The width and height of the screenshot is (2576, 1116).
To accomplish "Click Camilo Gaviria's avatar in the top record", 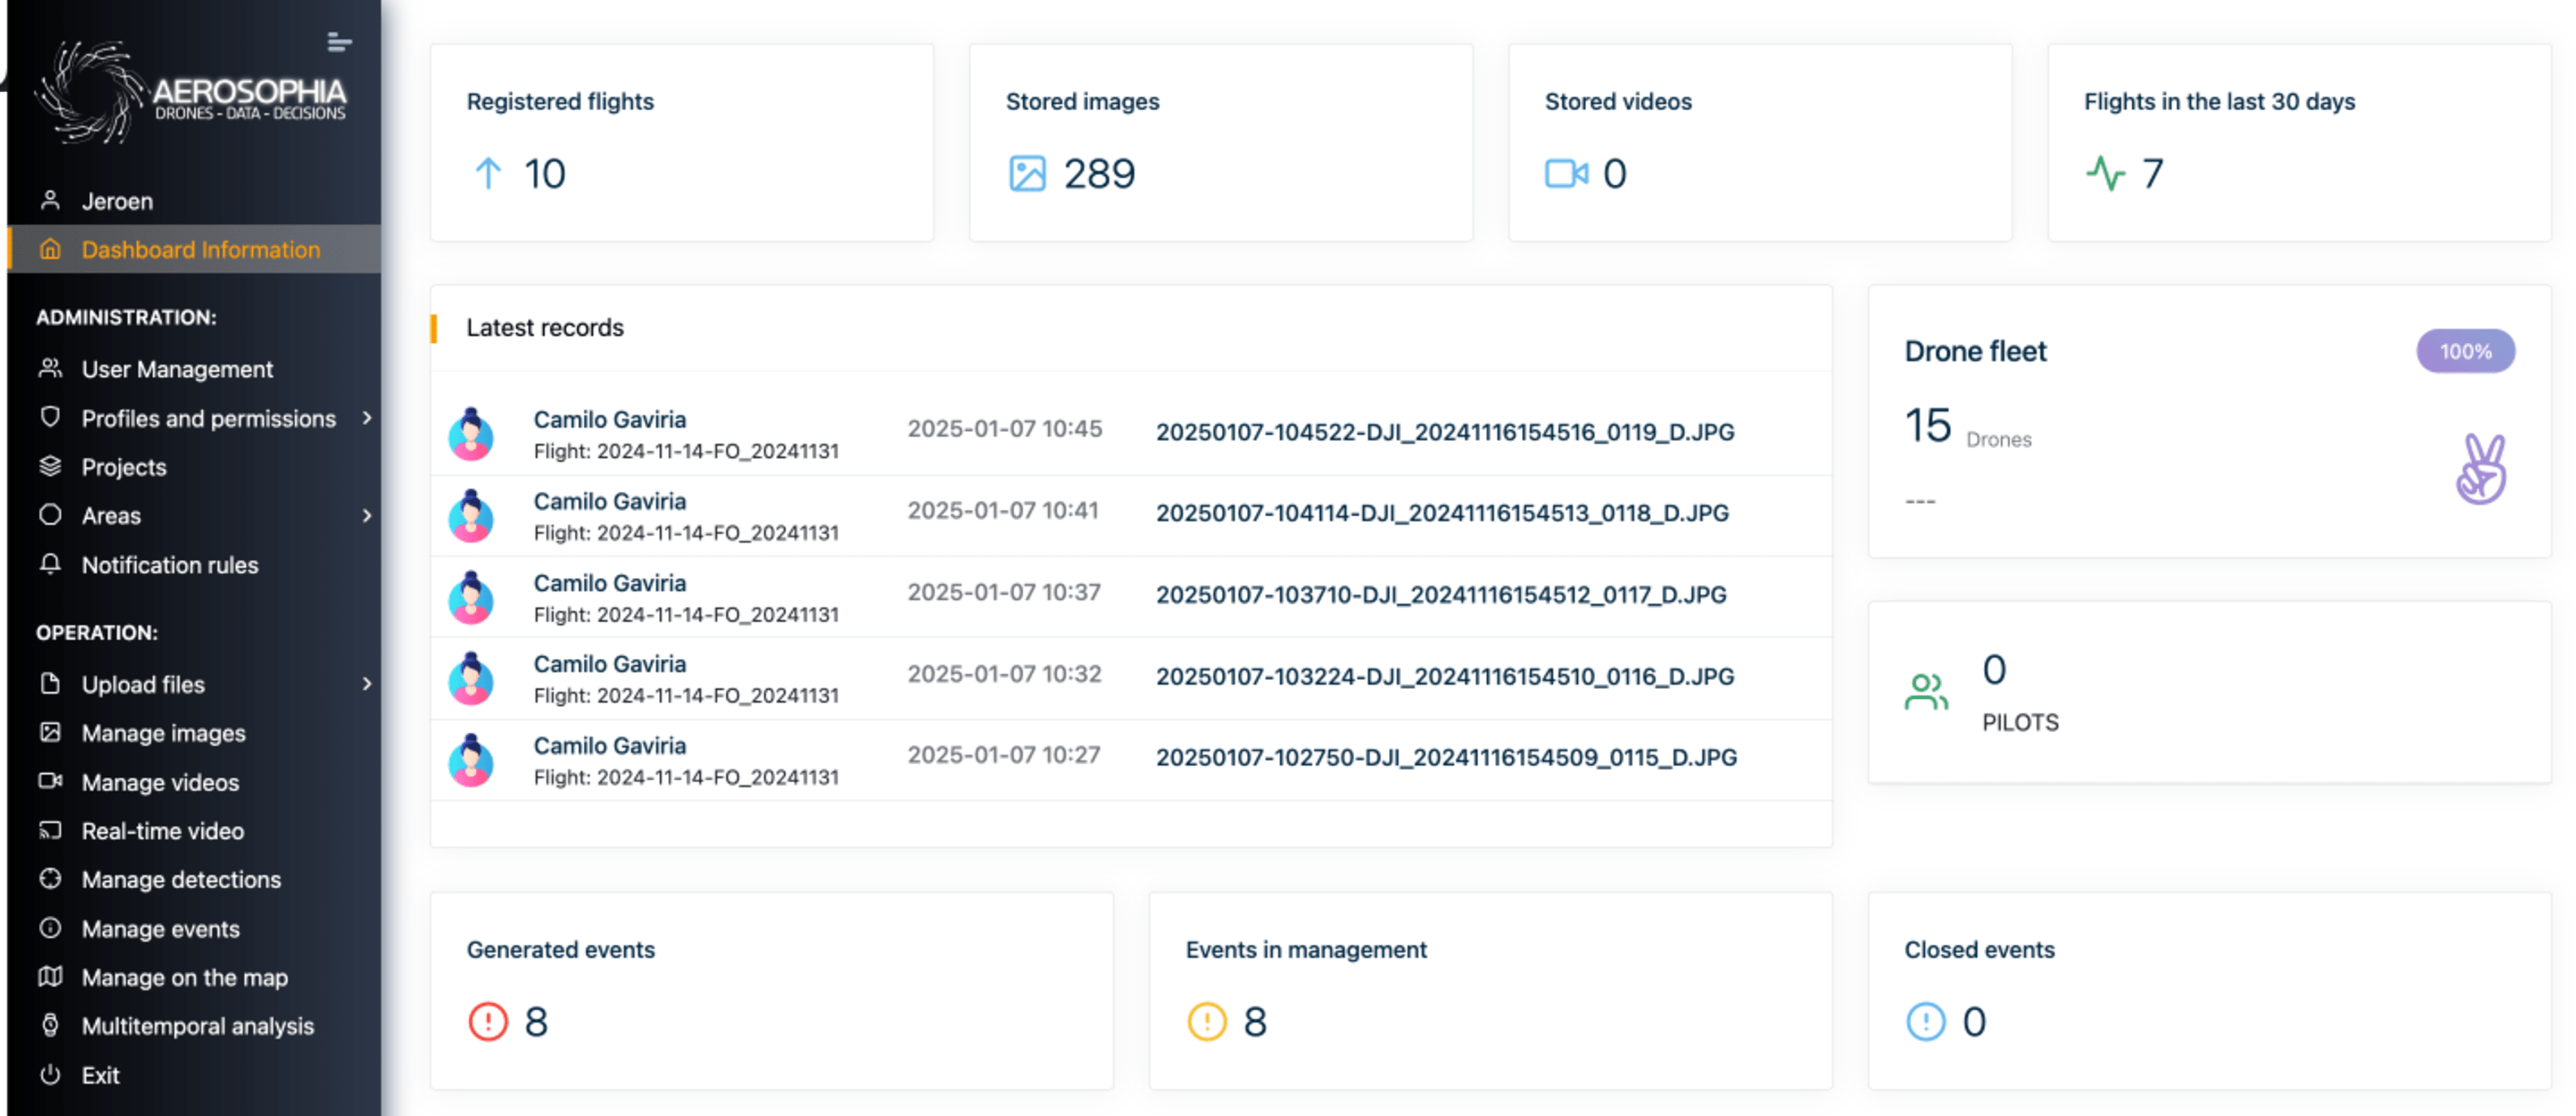I will click(x=471, y=433).
